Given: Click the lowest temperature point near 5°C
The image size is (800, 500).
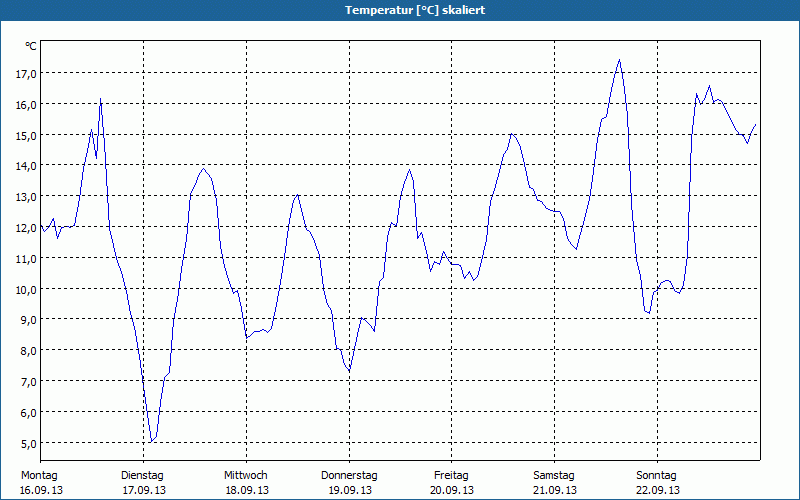Looking at the screenshot, I should pos(151,441).
